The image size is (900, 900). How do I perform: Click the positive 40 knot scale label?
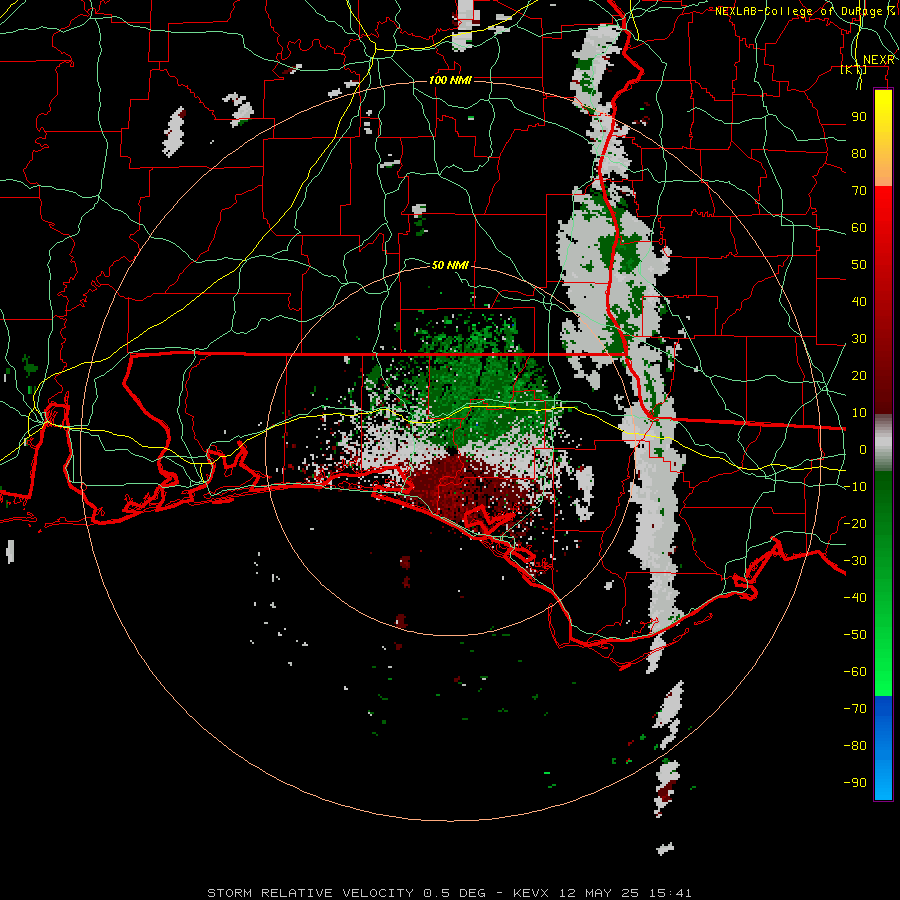tap(859, 301)
